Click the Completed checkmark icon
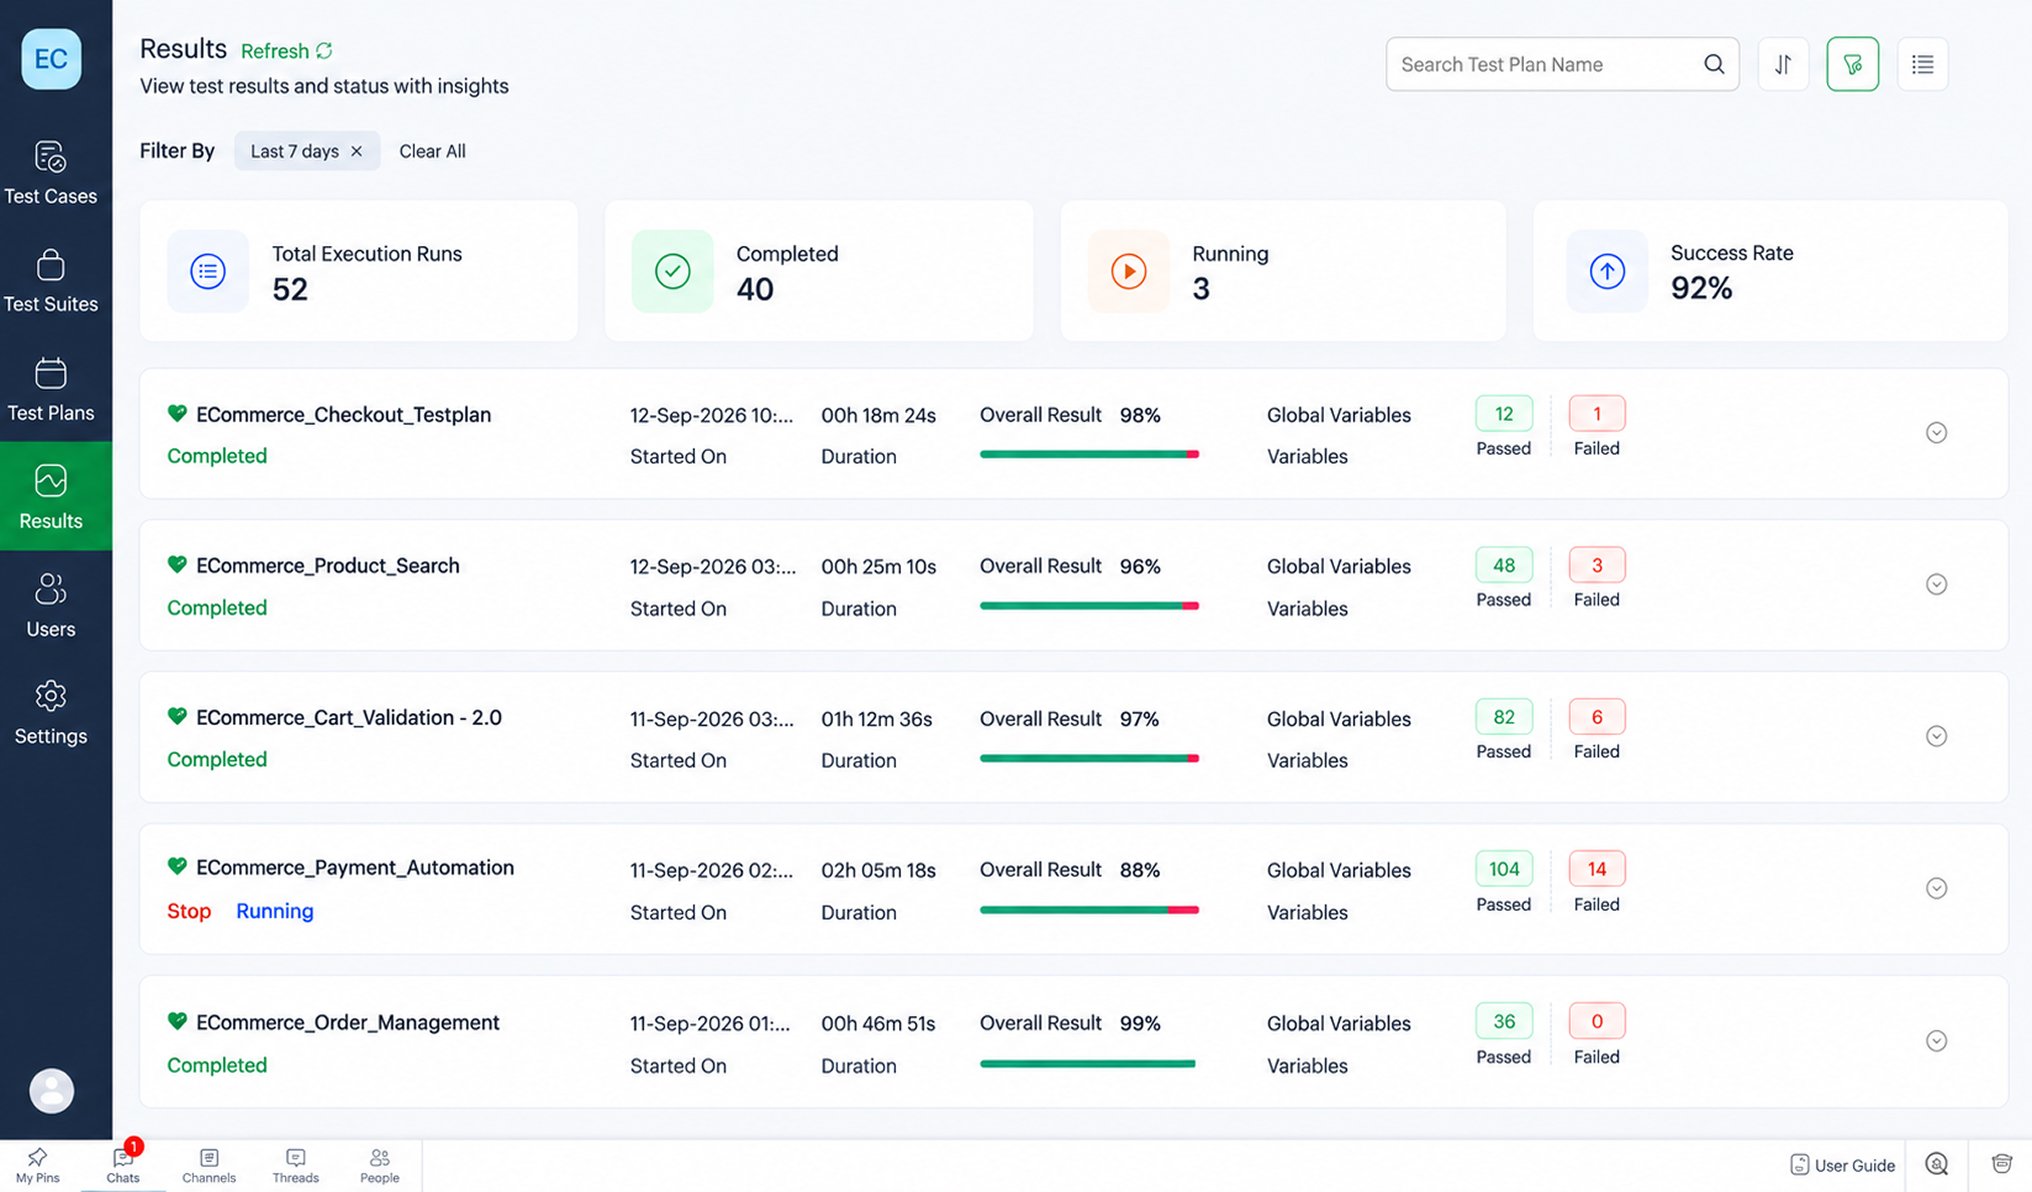The image size is (2032, 1192). (672, 271)
